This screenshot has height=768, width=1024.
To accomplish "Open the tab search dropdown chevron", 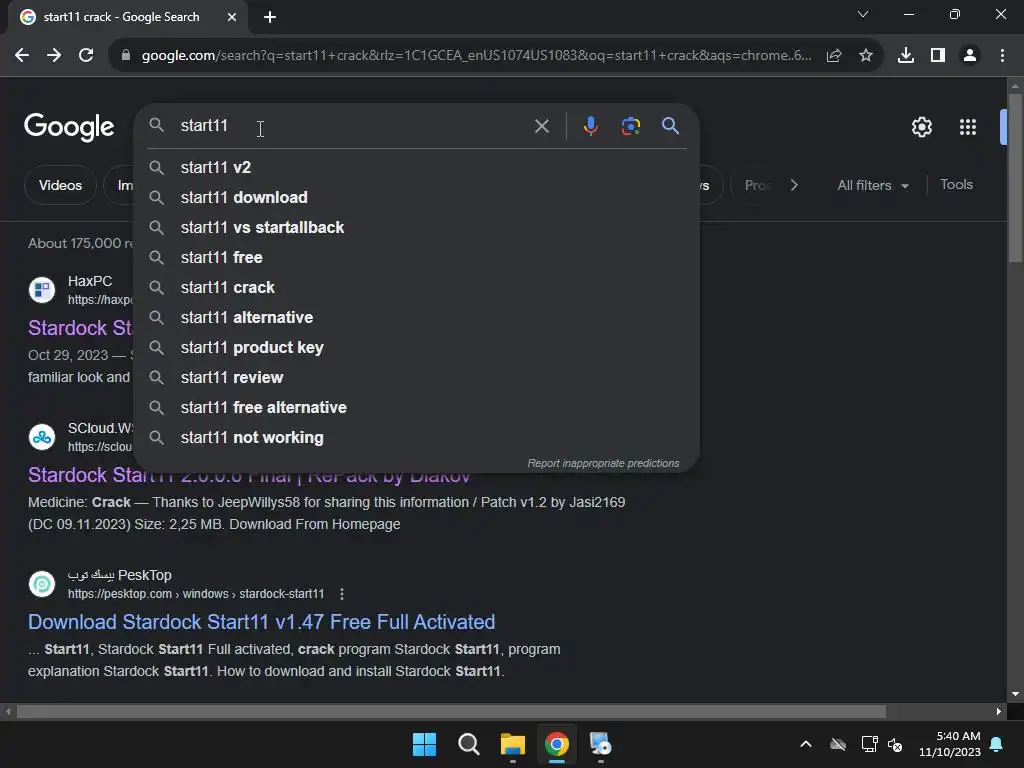I will 863,14.
